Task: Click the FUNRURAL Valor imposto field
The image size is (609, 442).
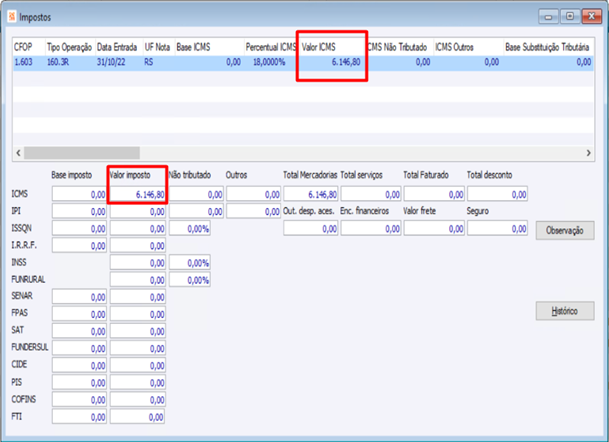Action: coord(138,280)
